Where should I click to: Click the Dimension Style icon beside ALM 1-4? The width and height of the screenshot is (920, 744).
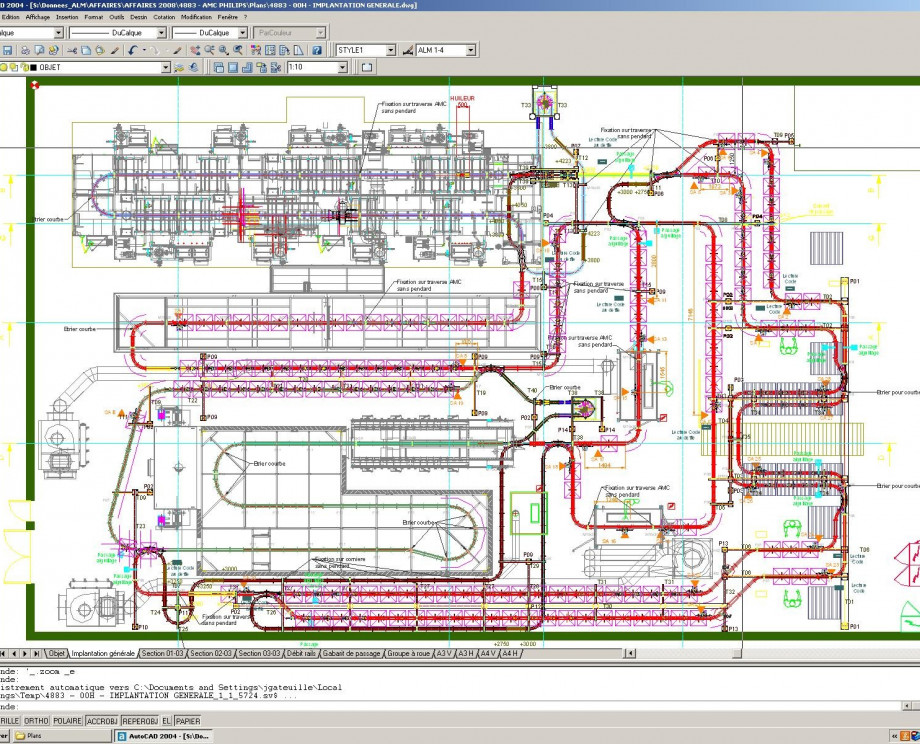pyautogui.click(x=408, y=50)
